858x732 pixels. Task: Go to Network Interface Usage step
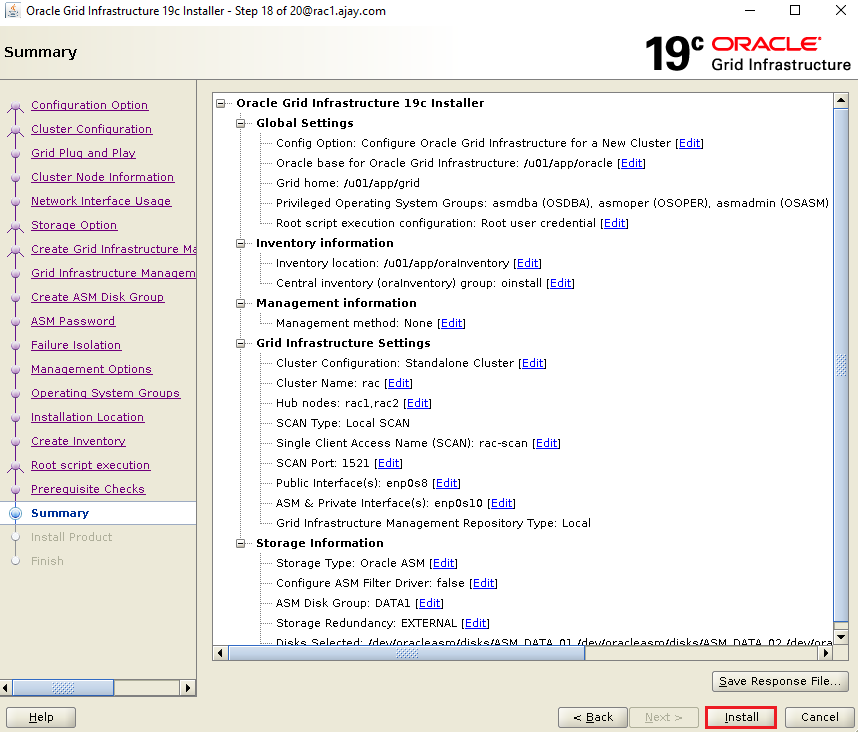pos(101,201)
